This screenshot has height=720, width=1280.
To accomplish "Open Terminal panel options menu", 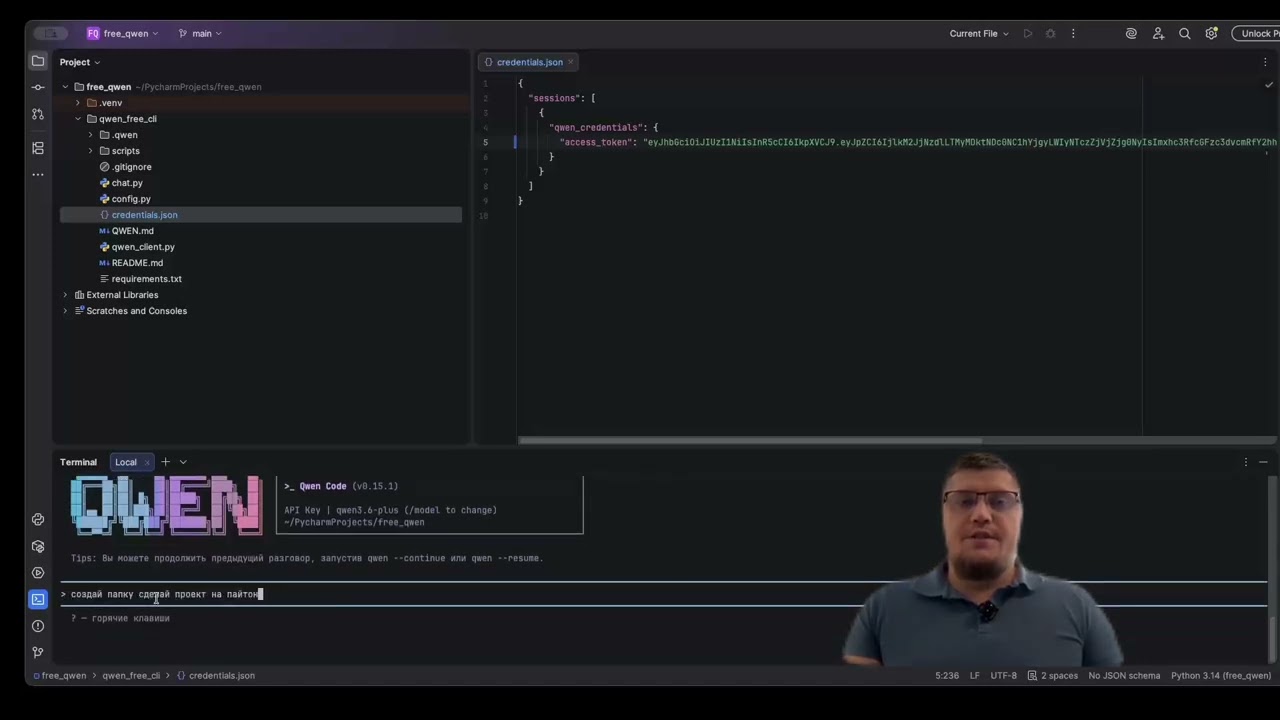I will pyautogui.click(x=1245, y=462).
